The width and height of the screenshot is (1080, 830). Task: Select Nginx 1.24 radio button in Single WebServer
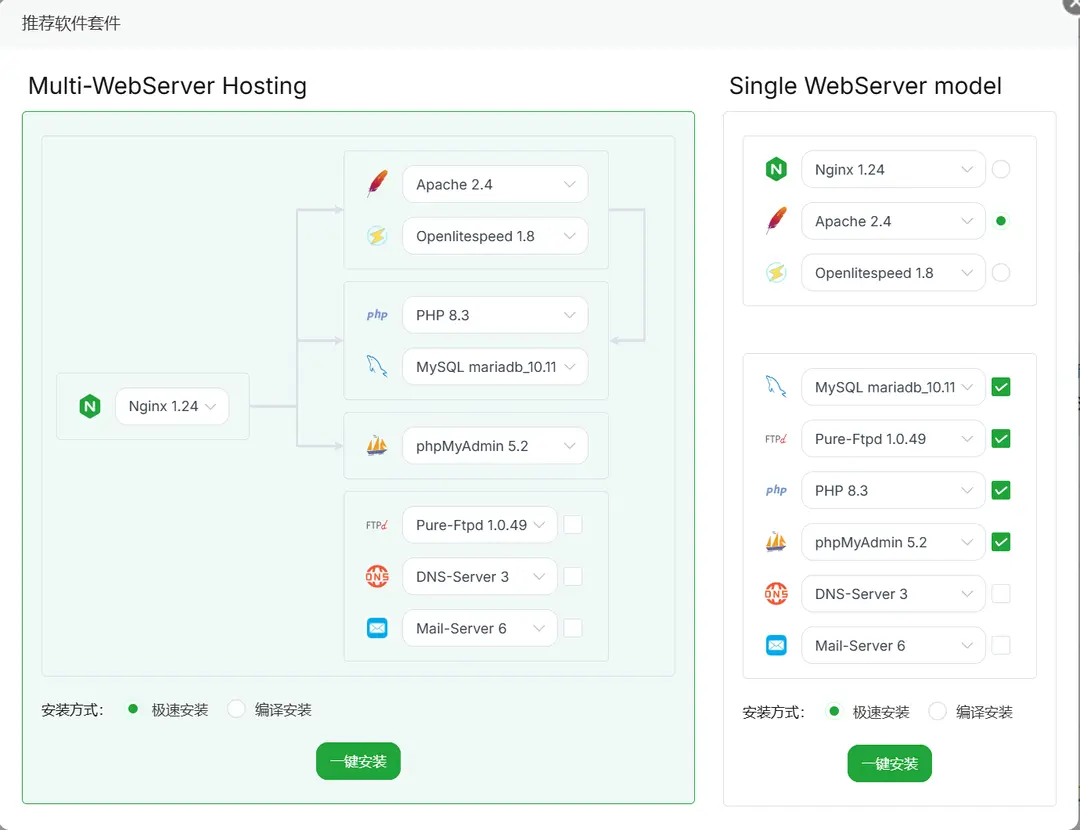pyautogui.click(x=1000, y=170)
